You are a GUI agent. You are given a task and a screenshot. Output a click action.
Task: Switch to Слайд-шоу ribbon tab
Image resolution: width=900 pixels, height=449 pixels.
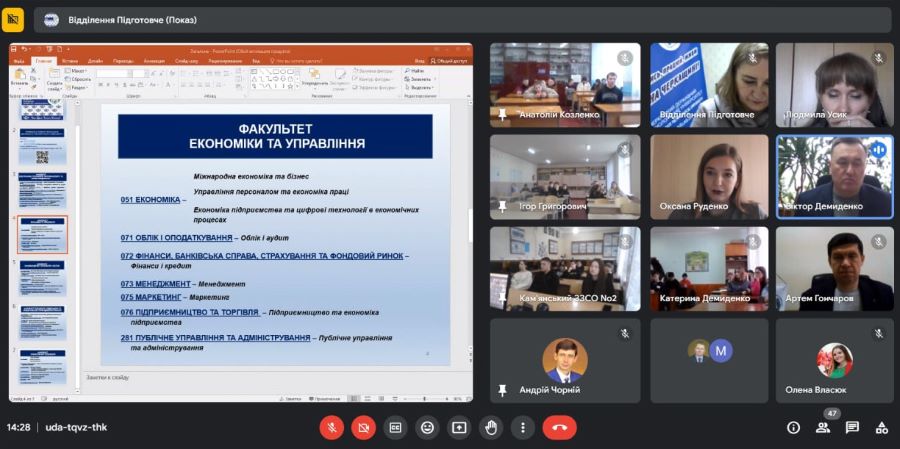click(187, 61)
